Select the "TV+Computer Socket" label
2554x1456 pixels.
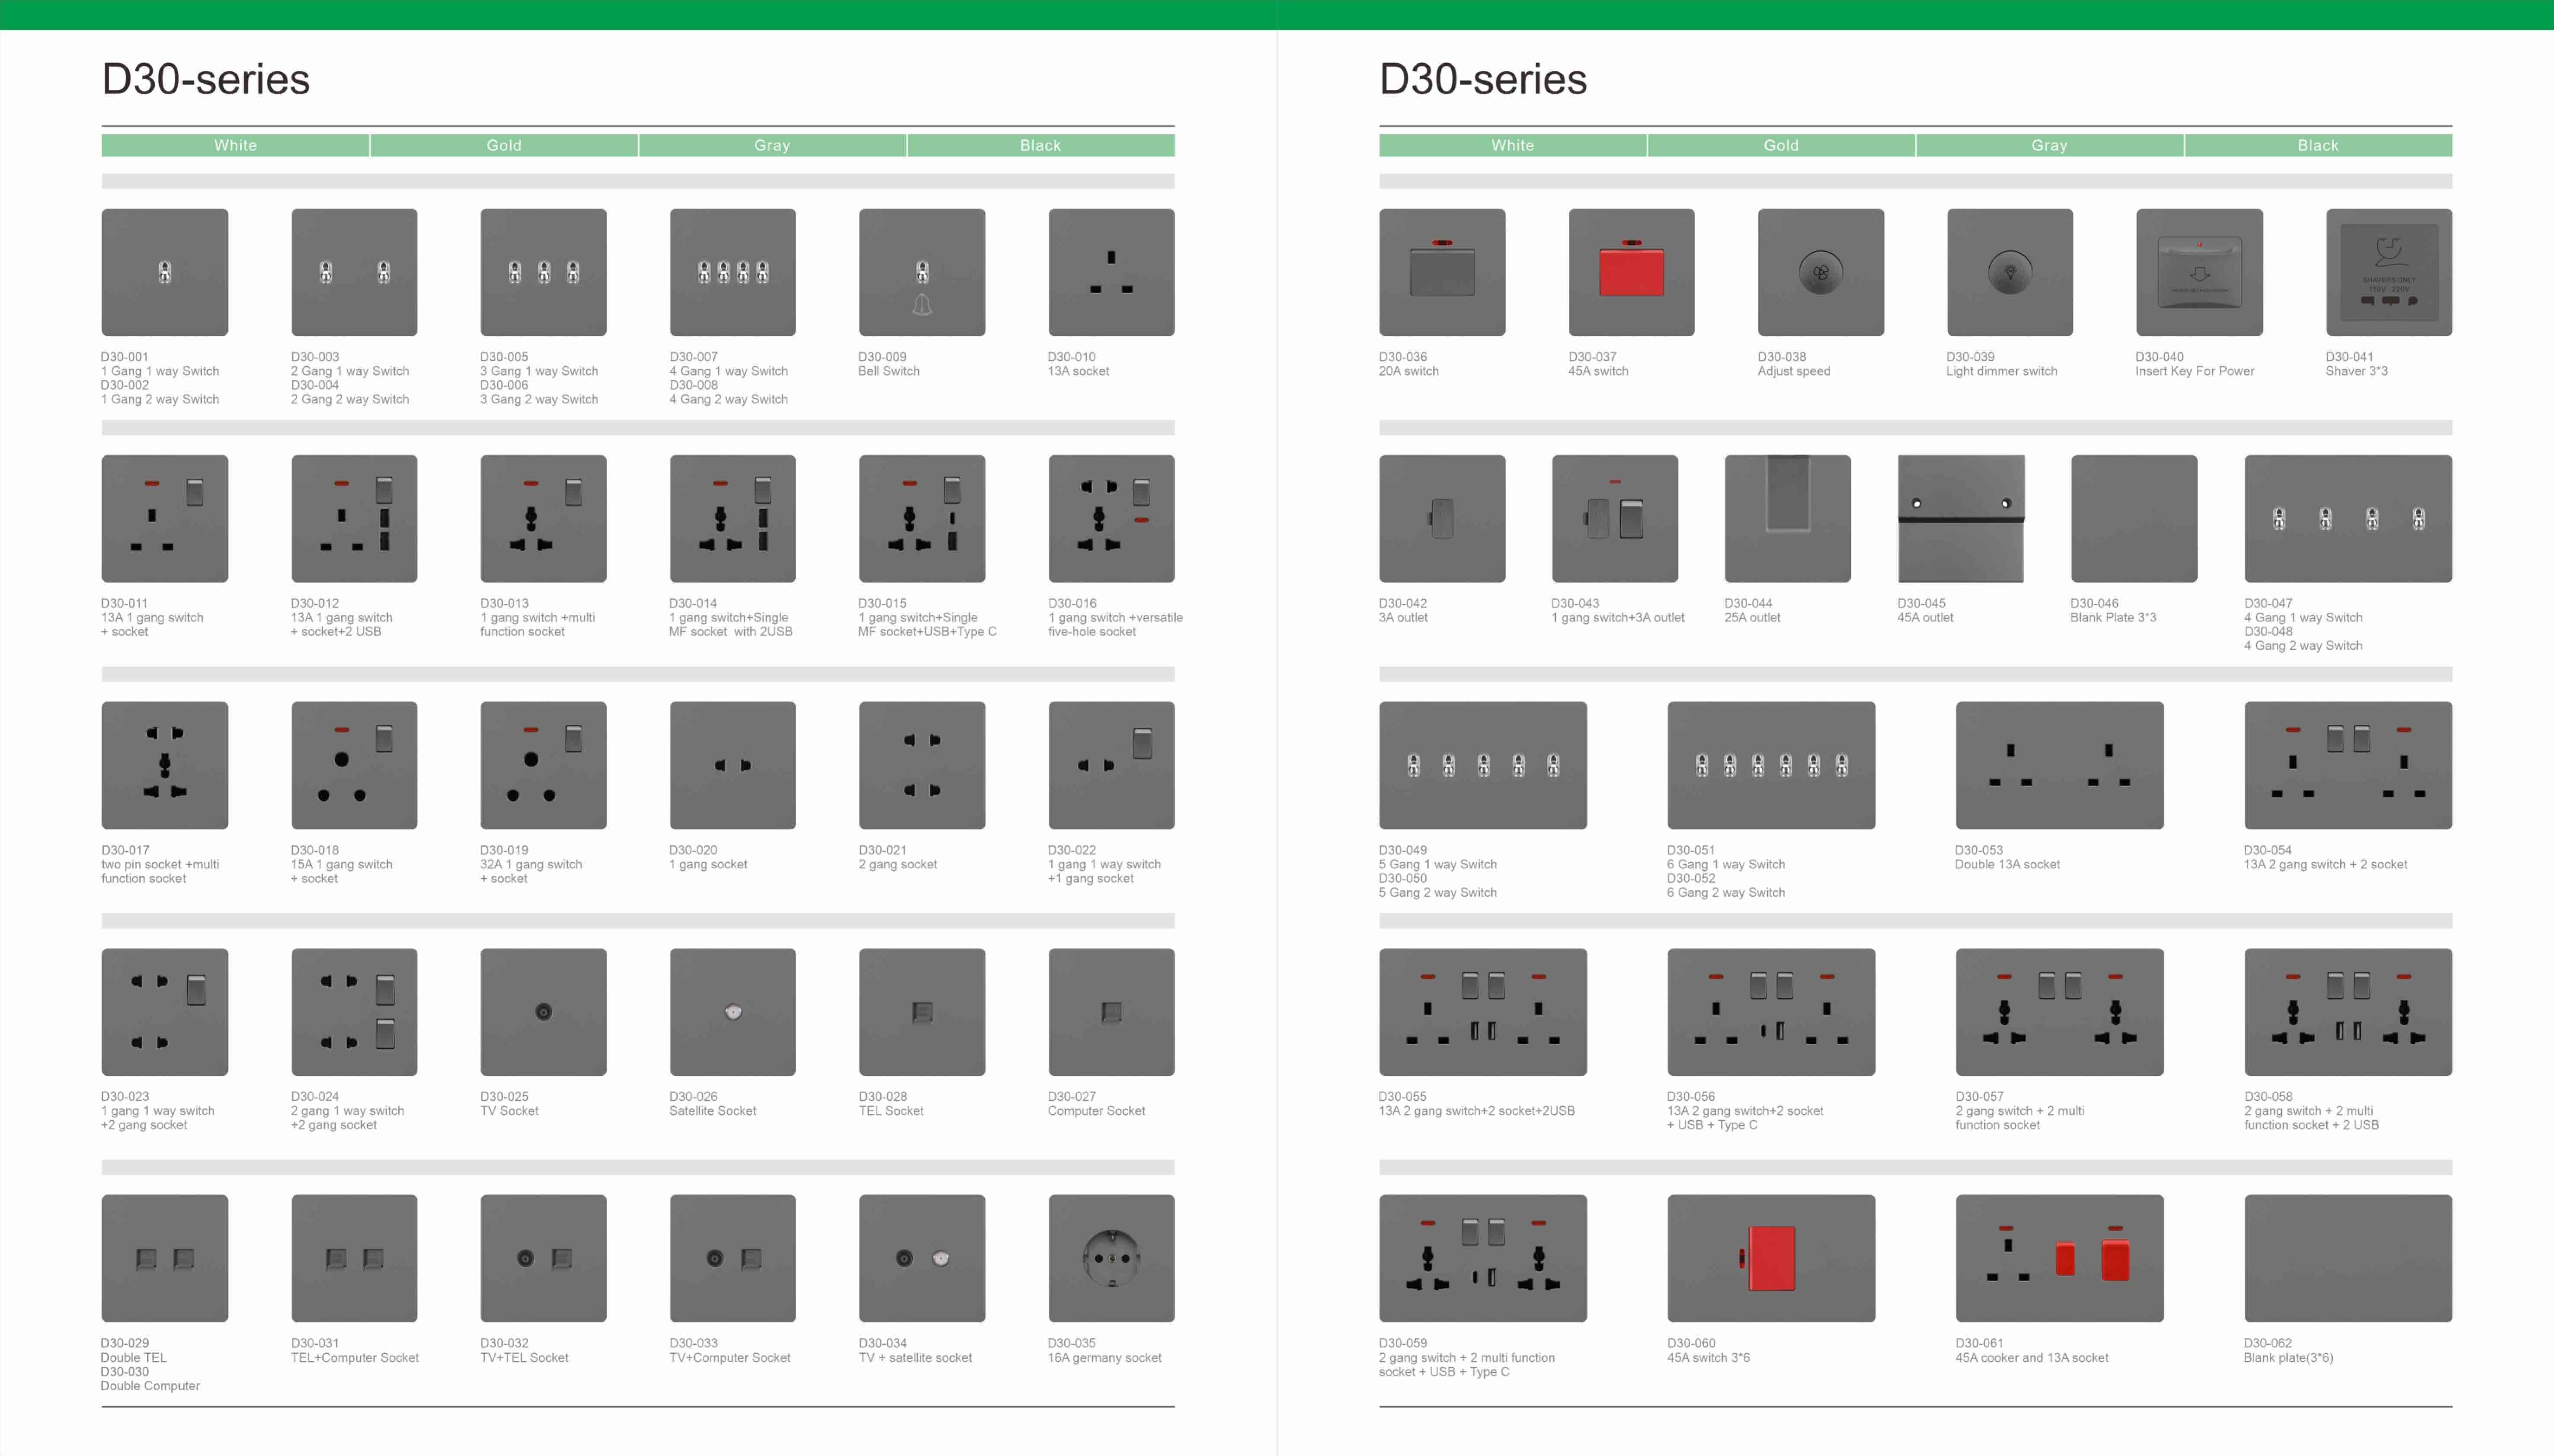(729, 1358)
